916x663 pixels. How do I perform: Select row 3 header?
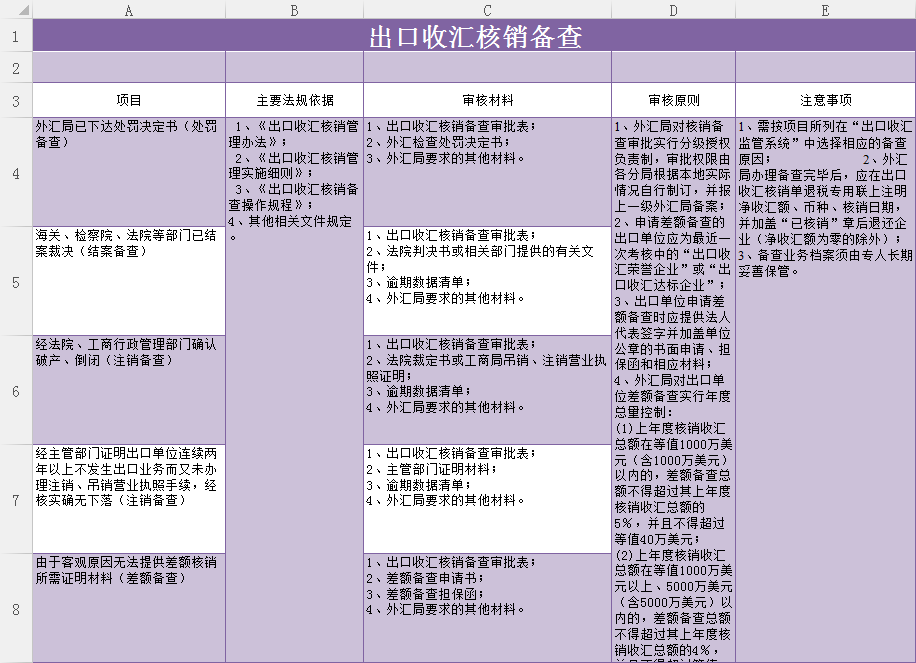click(16, 101)
